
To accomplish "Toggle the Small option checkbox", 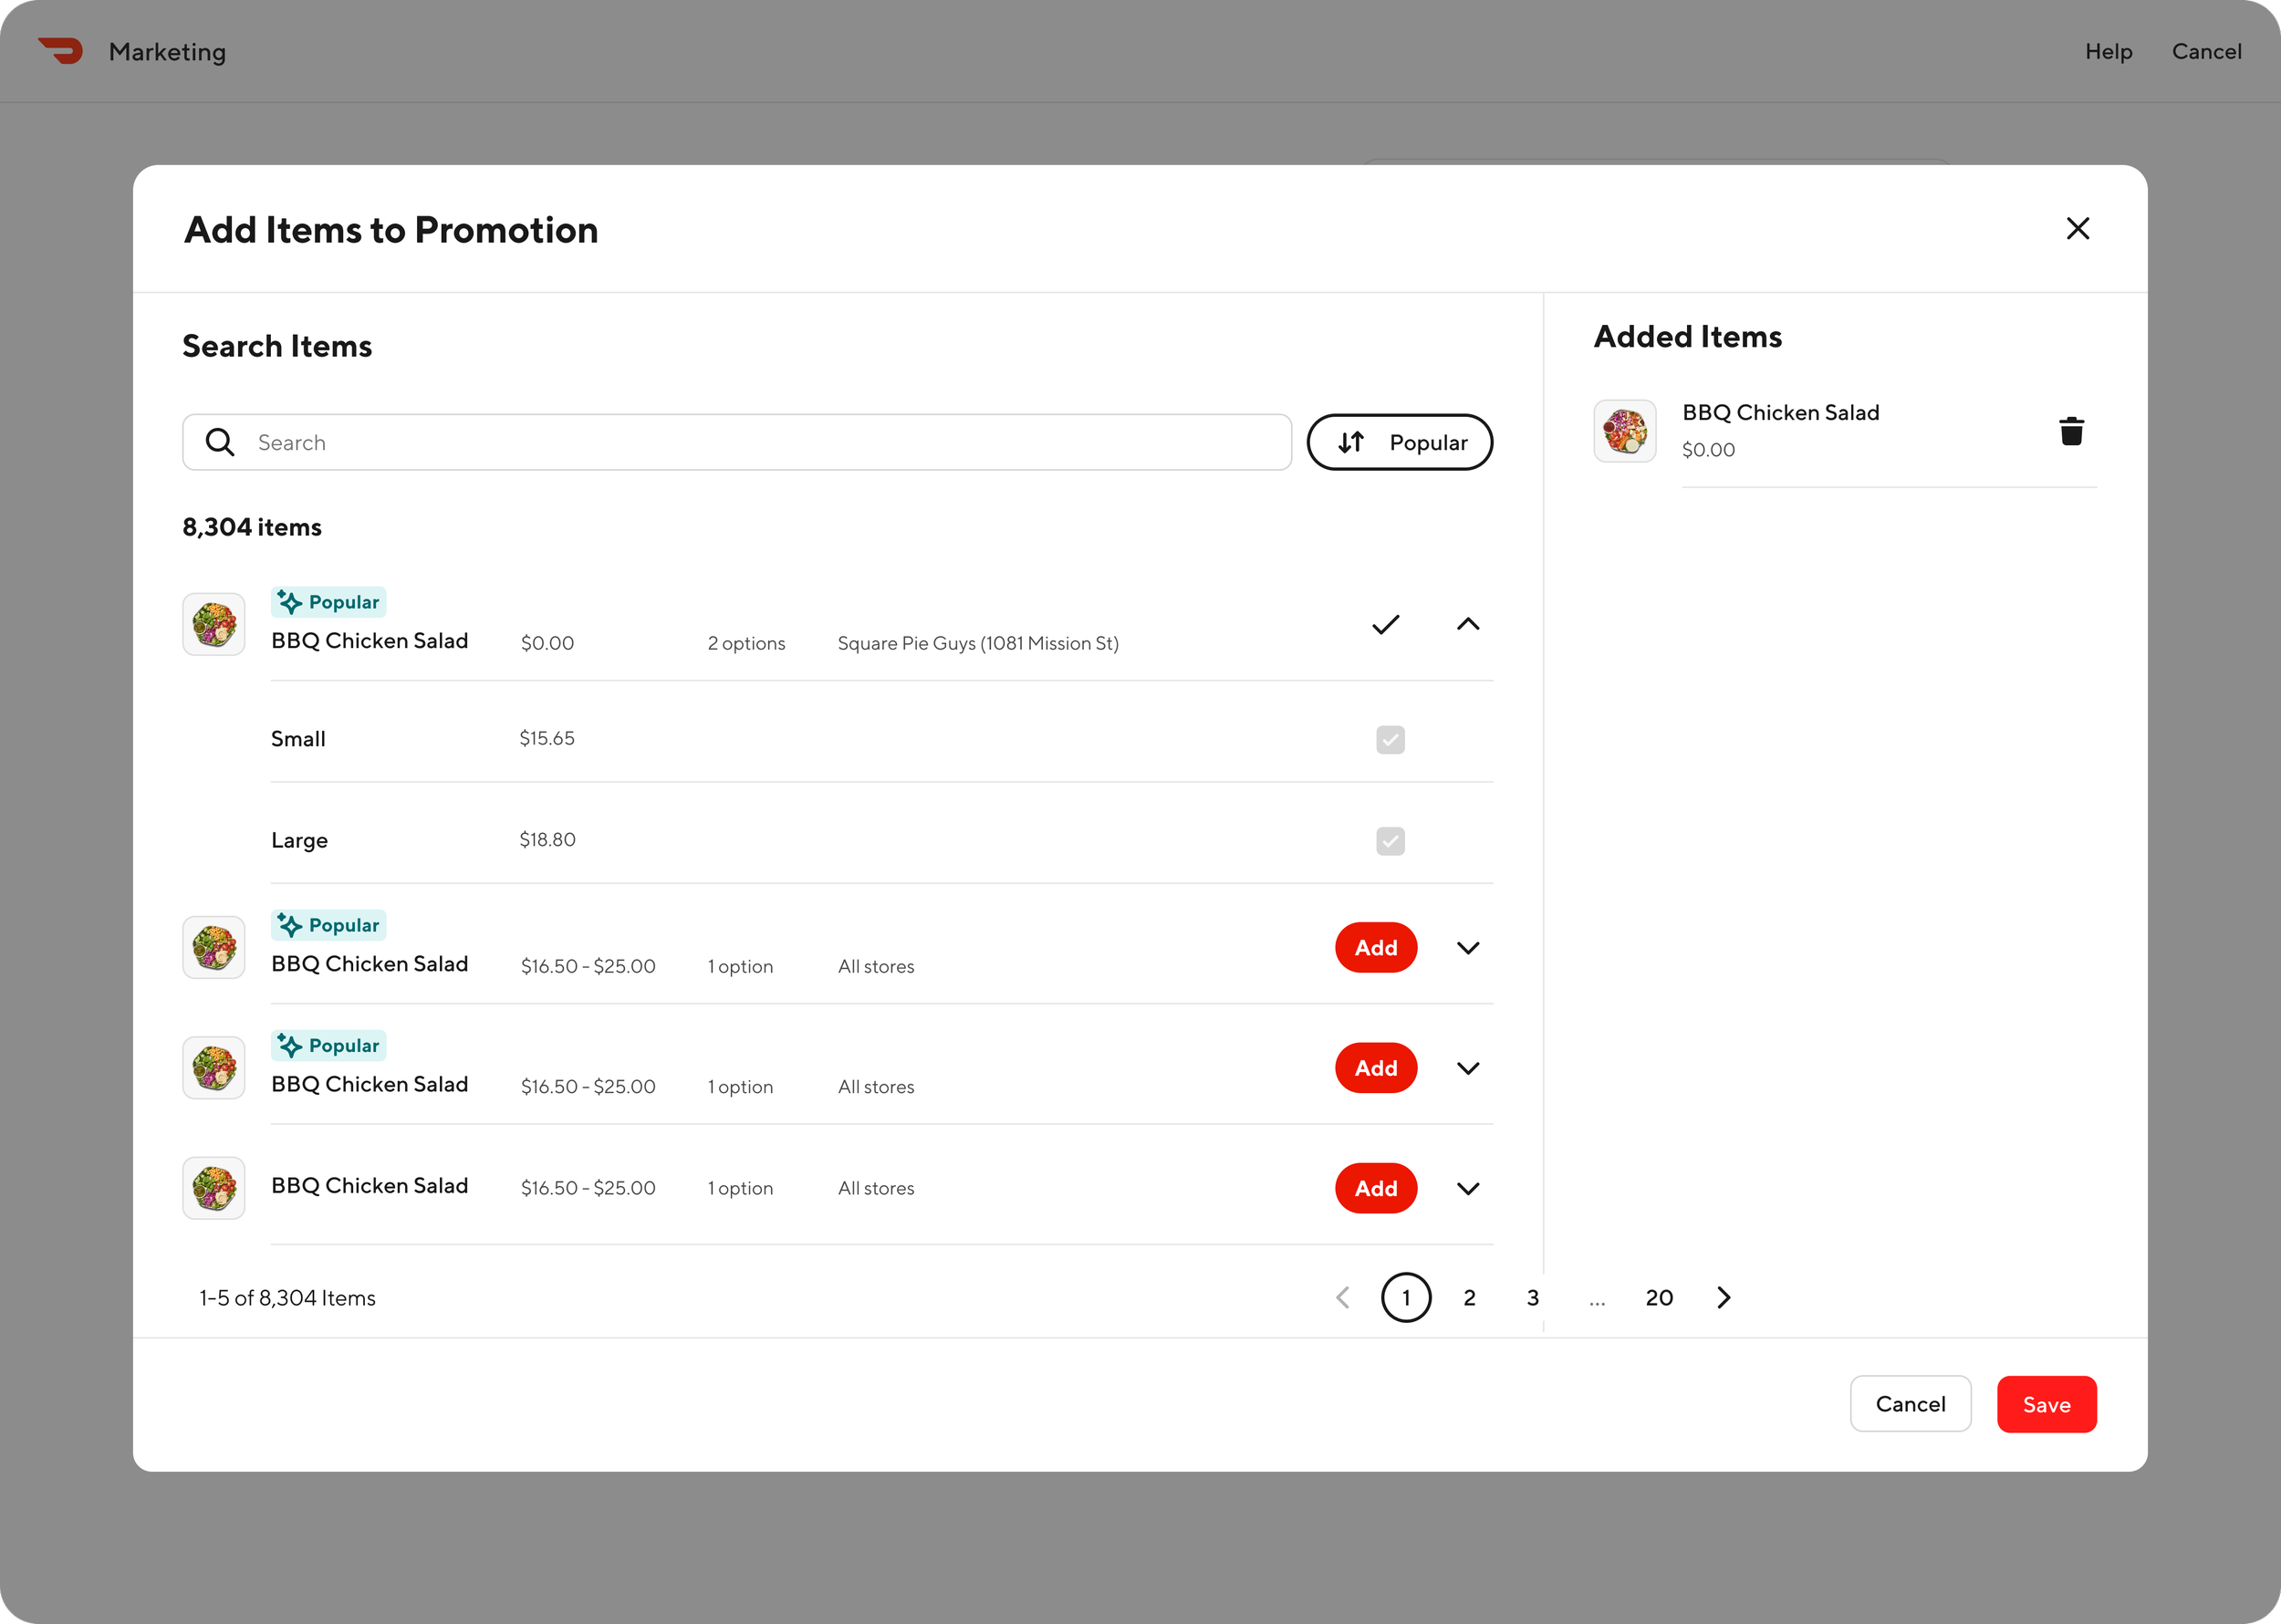I will pyautogui.click(x=1390, y=739).
